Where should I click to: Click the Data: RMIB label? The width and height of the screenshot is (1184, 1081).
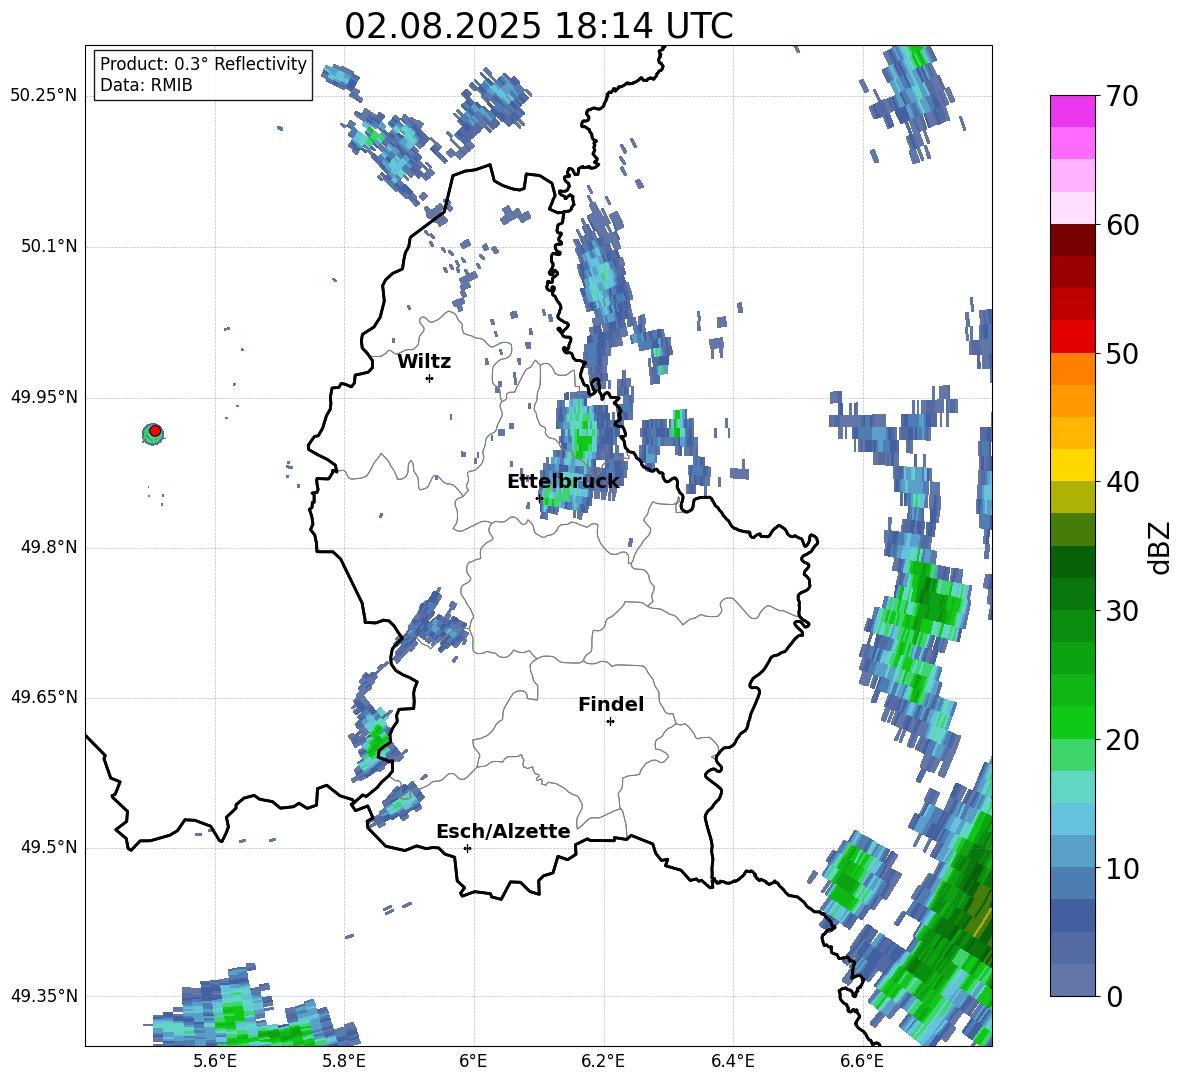click(146, 85)
